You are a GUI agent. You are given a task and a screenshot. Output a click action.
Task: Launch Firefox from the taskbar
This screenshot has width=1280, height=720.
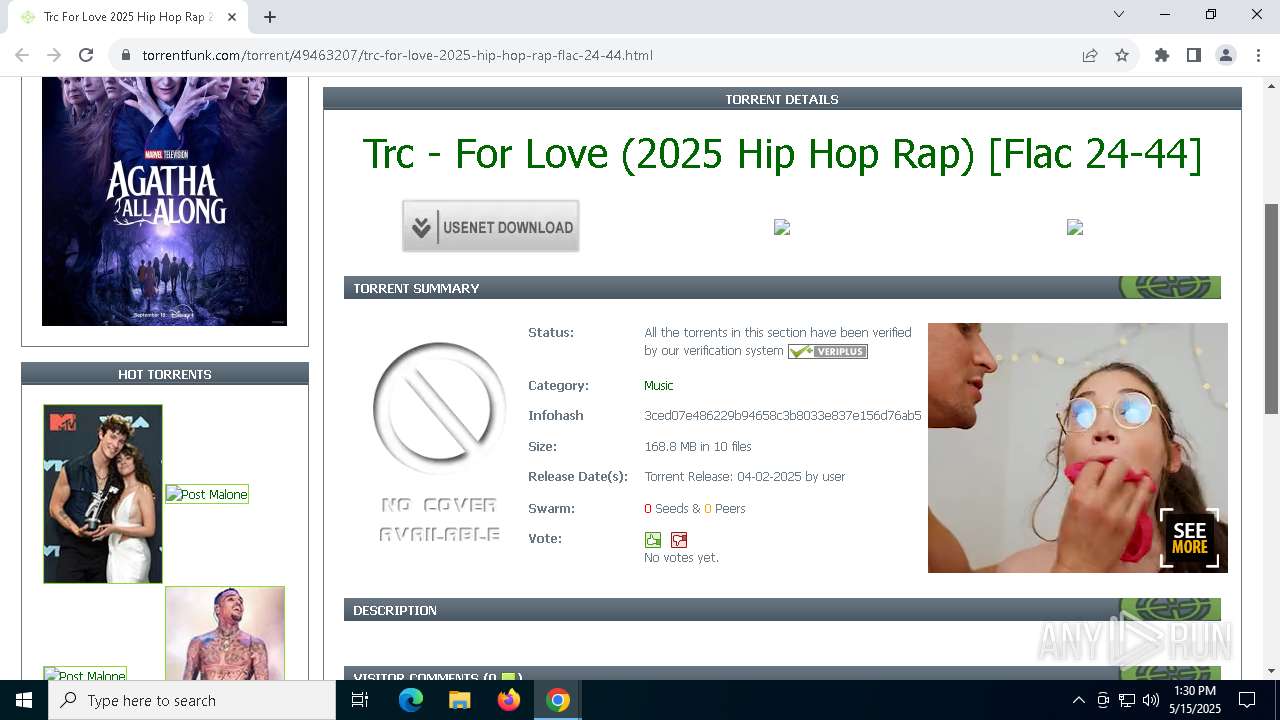509,700
